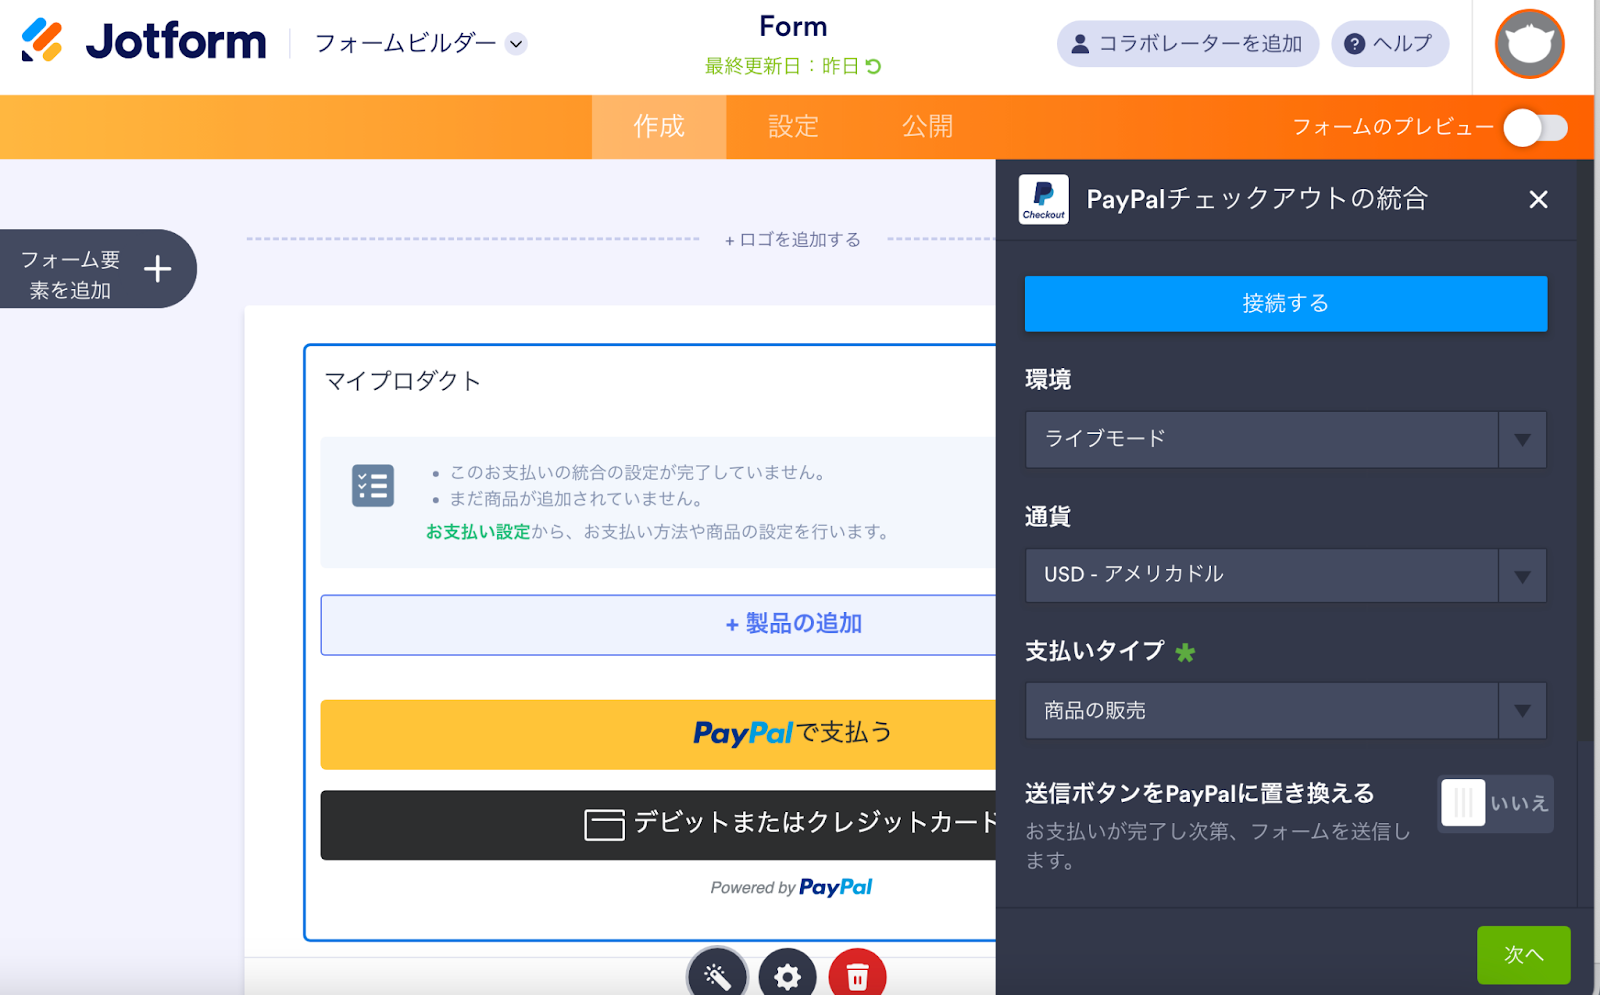Click the PayPal Checkout integration icon
Viewport: 1600px width, 995px height.
[x=1043, y=199]
